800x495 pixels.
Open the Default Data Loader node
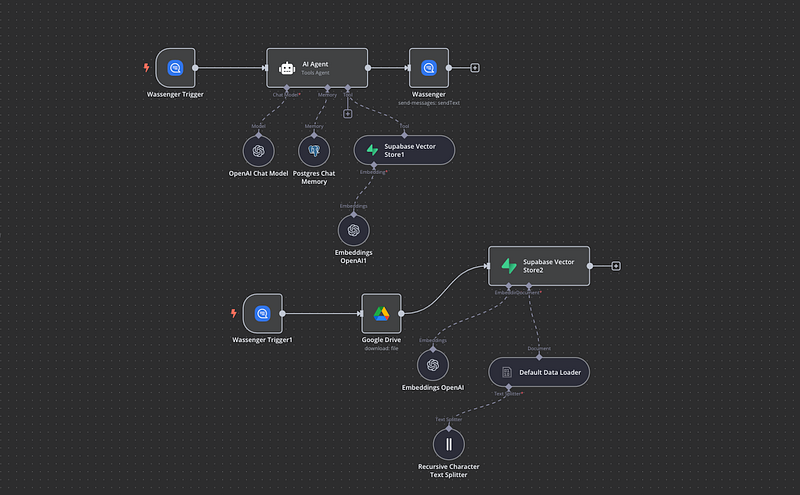[x=538, y=372]
